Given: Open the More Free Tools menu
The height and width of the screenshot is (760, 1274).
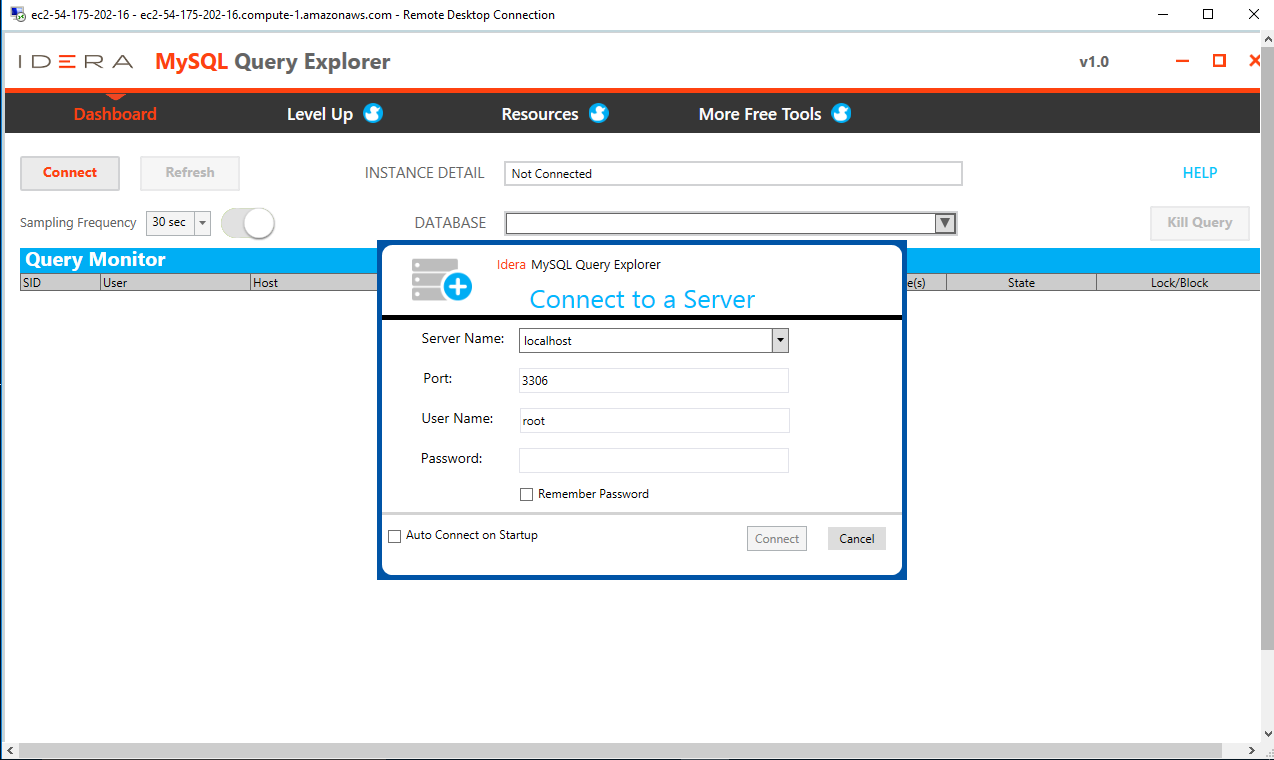Looking at the screenshot, I should pyautogui.click(x=760, y=113).
